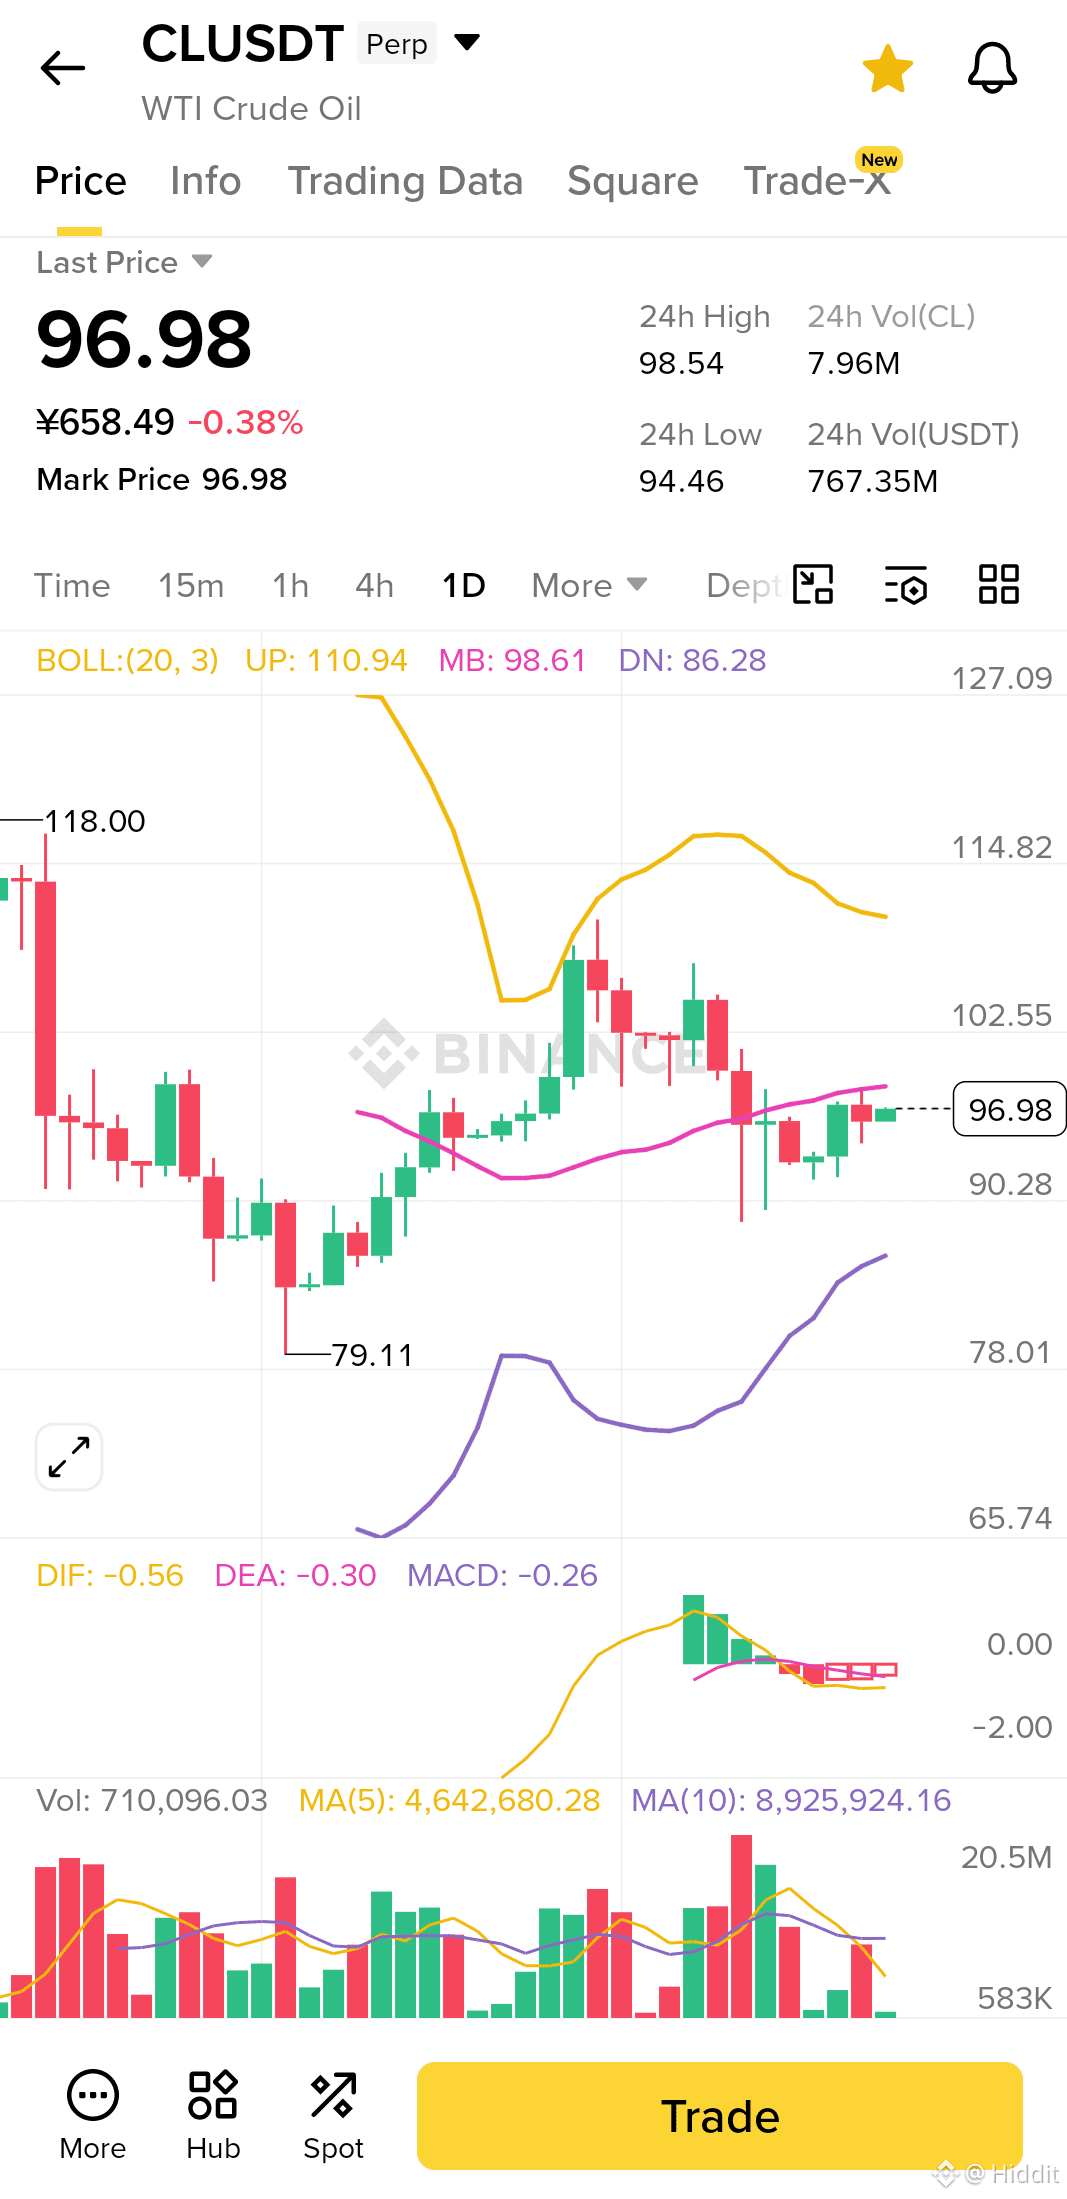Open price alerts with the bell icon
This screenshot has width=1067, height=2199.
992,68
